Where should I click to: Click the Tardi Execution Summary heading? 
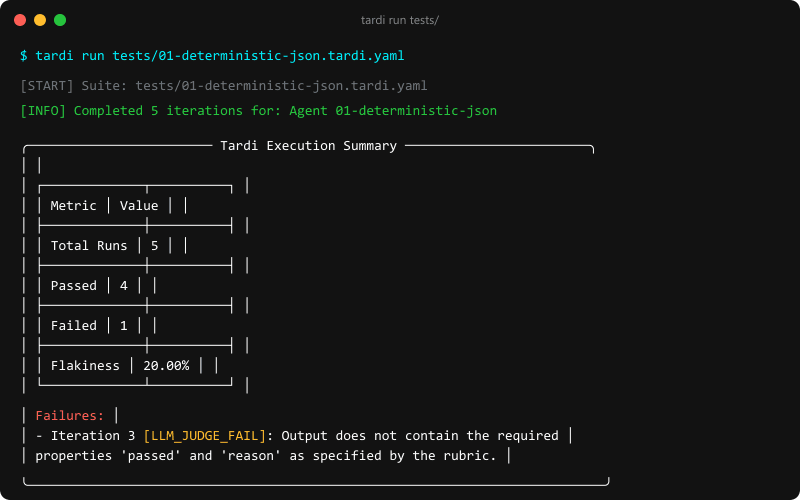click(x=308, y=146)
